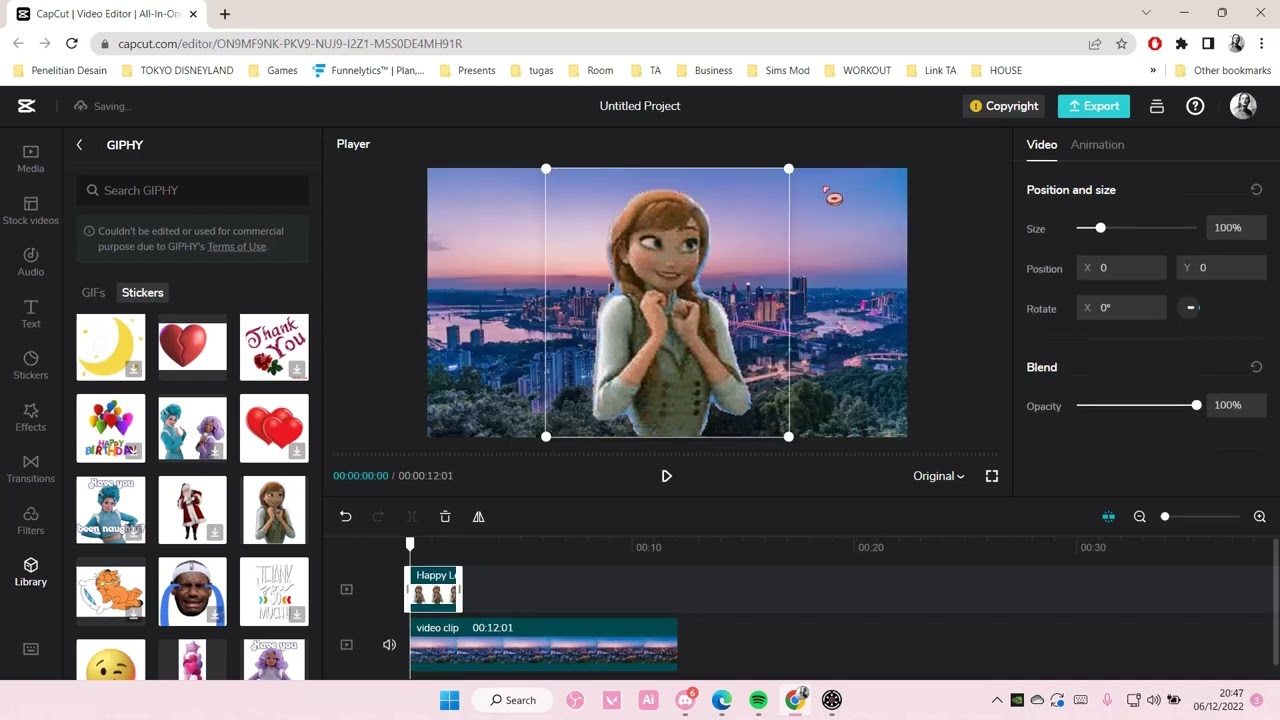Click the Opacity percentage field

1235,405
